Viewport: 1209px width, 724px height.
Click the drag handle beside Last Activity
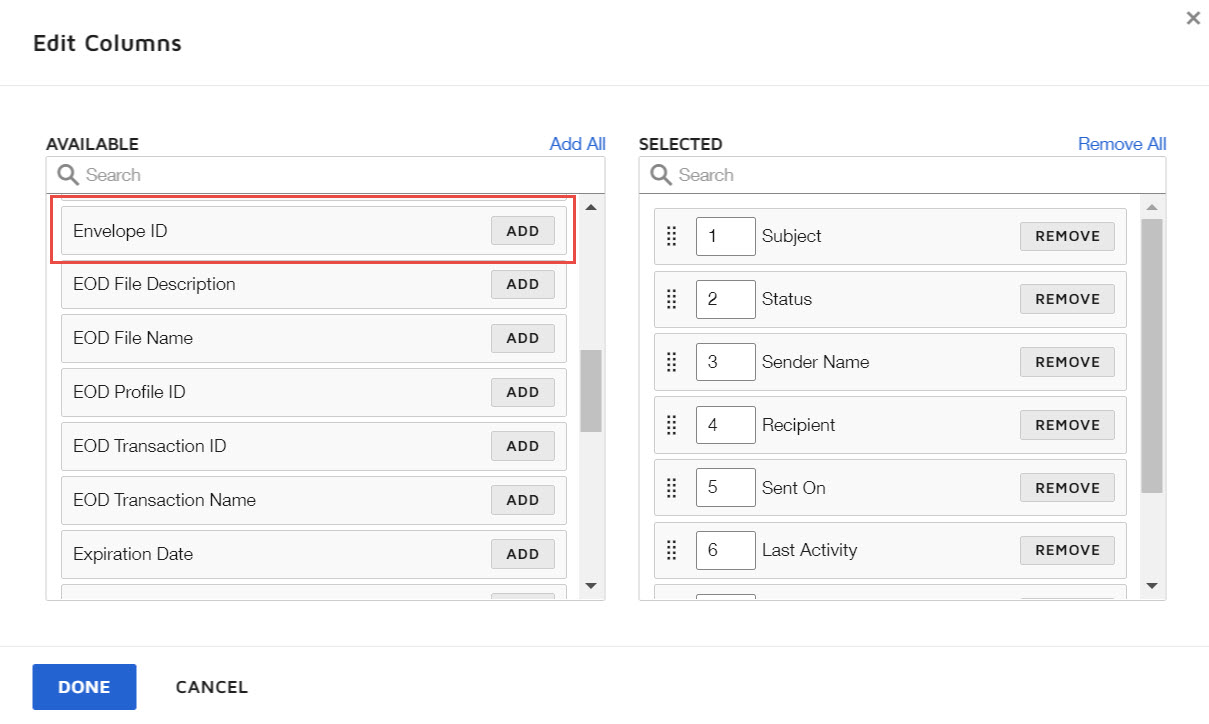click(x=672, y=550)
